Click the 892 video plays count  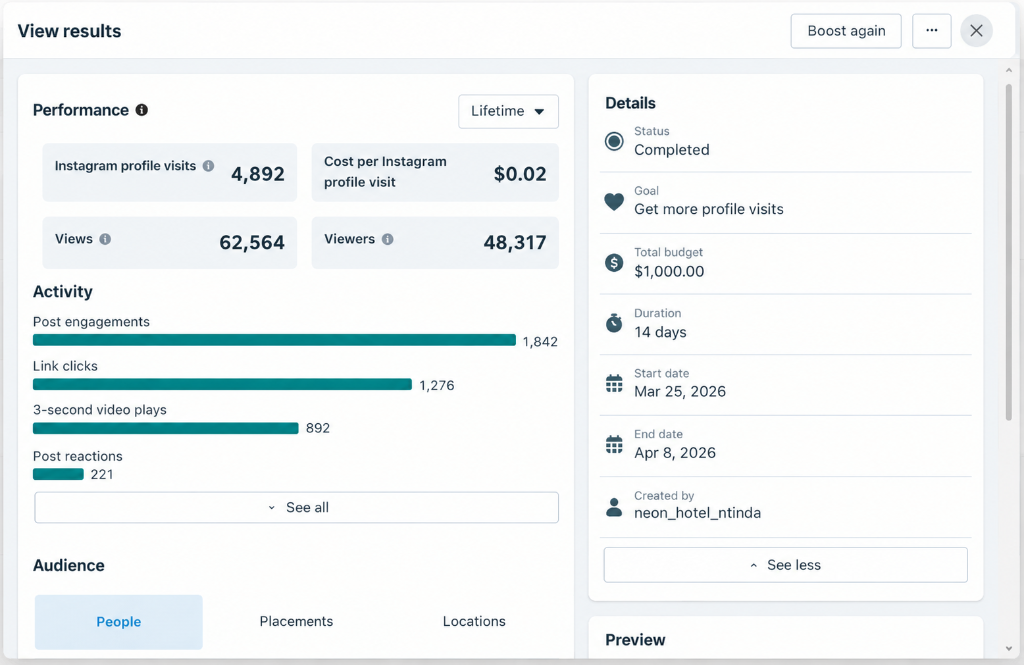pos(318,428)
